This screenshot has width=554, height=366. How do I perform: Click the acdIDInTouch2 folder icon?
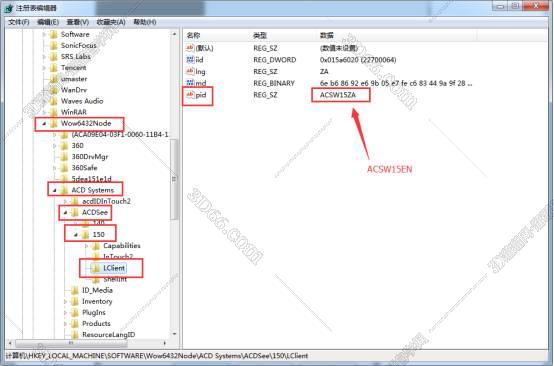[75, 201]
